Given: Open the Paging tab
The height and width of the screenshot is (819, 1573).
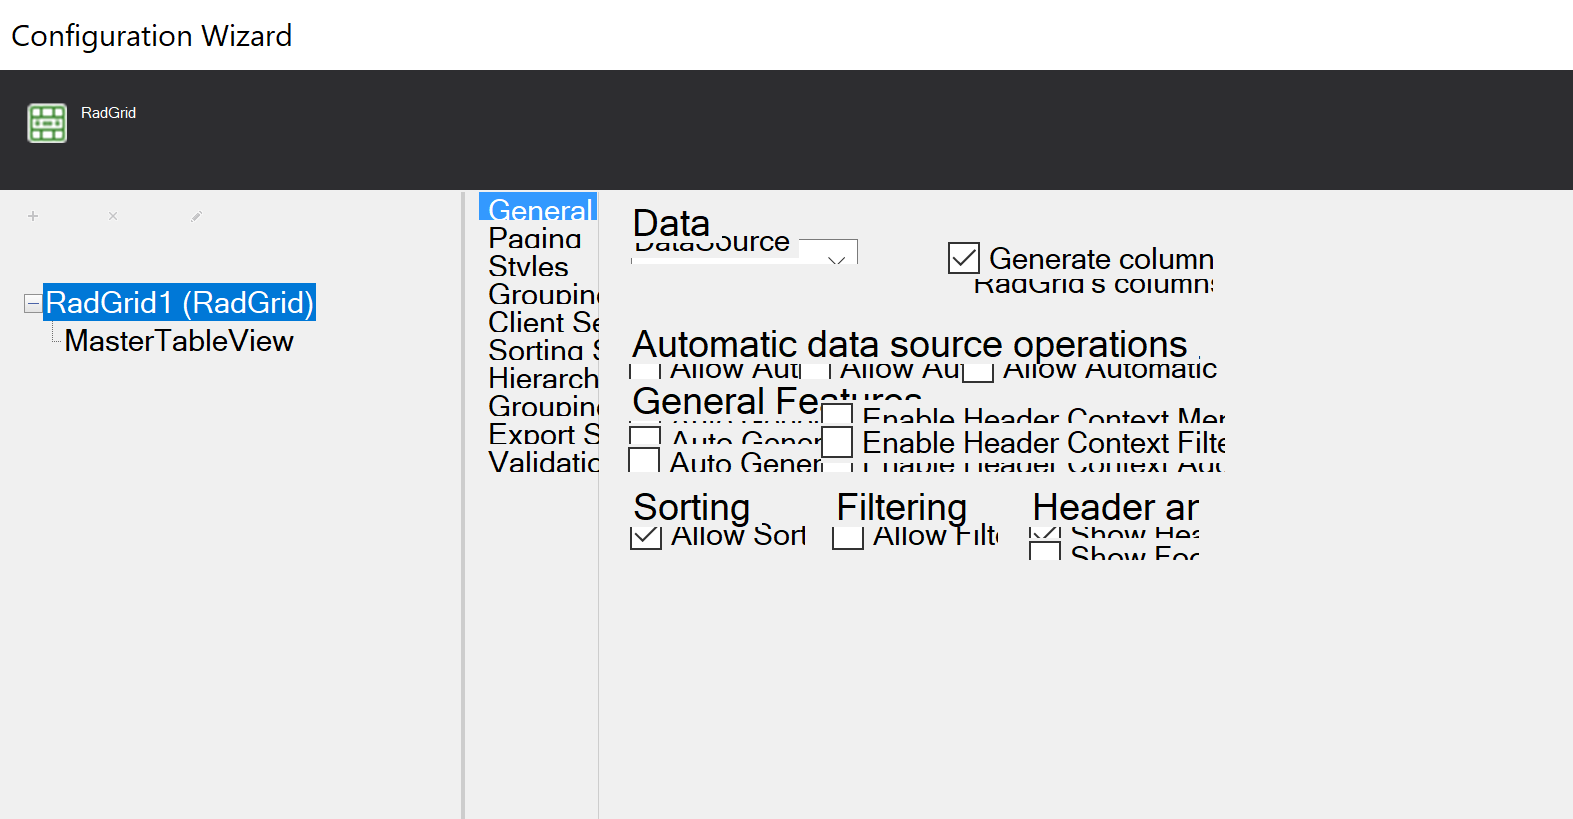Looking at the screenshot, I should pos(535,238).
